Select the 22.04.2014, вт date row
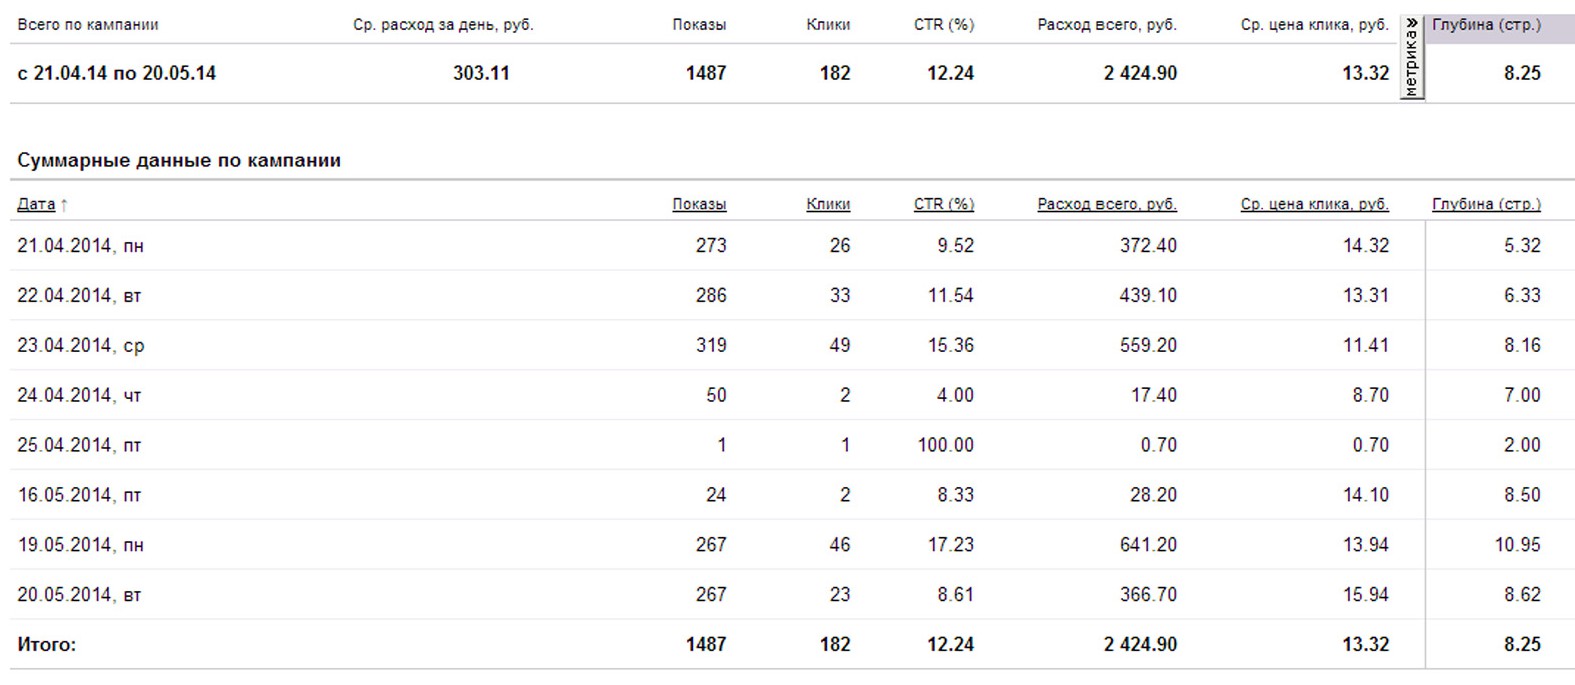1575x685 pixels. [79, 296]
